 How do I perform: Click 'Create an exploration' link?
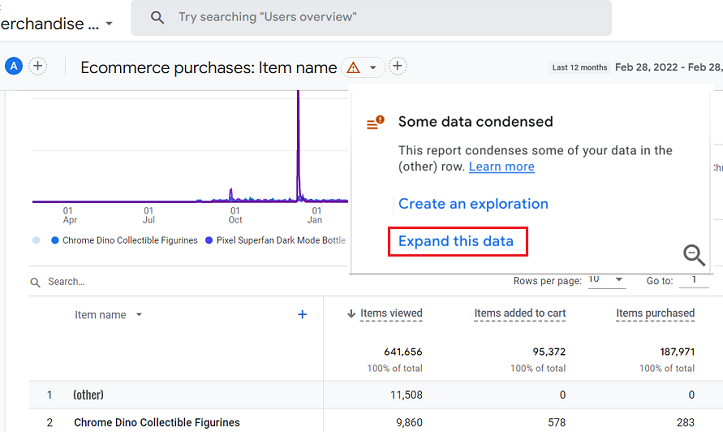coord(473,204)
